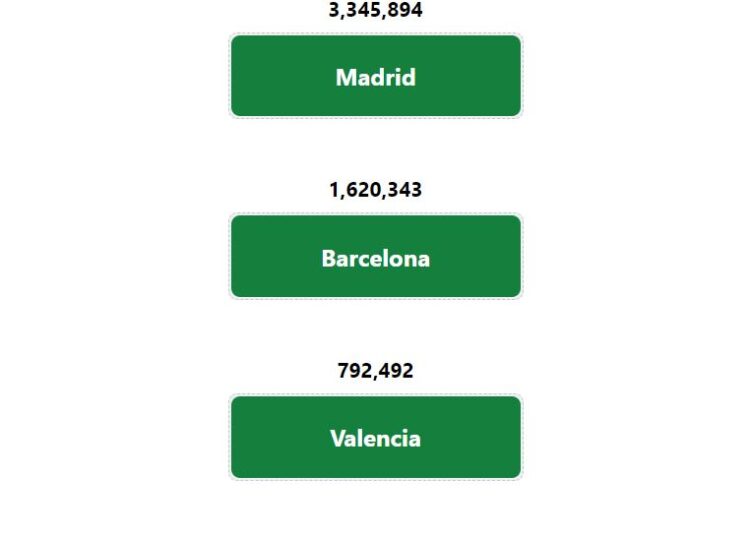Click the number above Valencia
The width and height of the screenshot is (750, 536).
point(375,371)
